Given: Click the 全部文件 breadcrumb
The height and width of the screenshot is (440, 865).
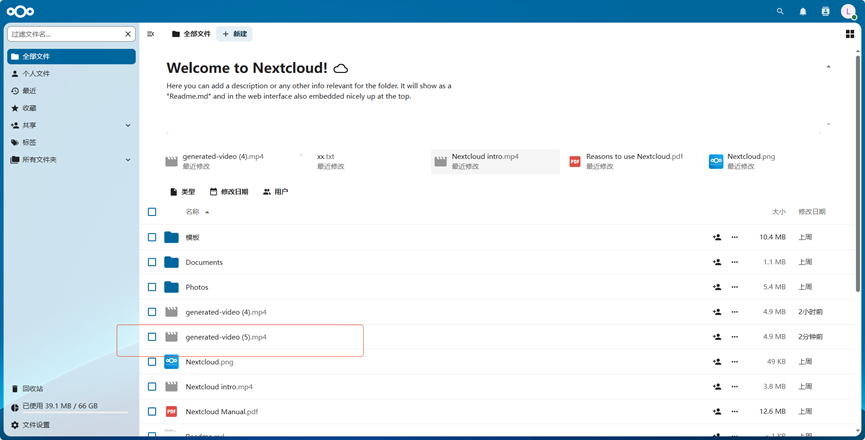Looking at the screenshot, I should point(191,34).
